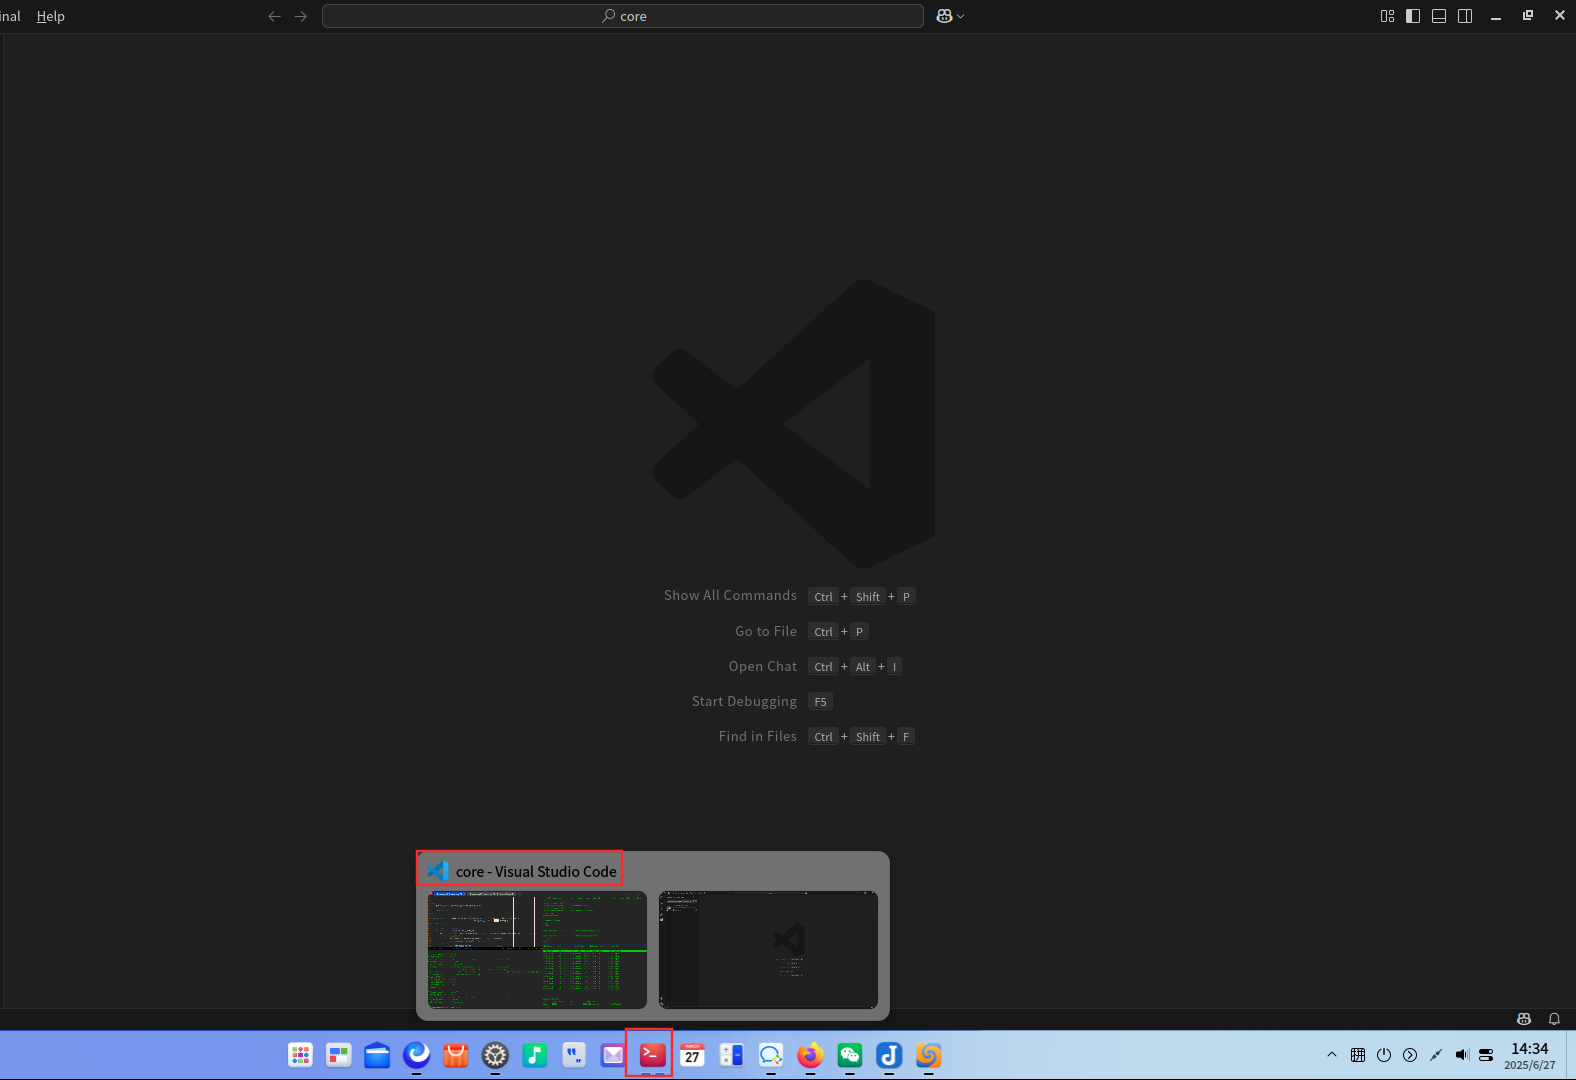Open the orange spiral app in the taskbar

point(929,1055)
